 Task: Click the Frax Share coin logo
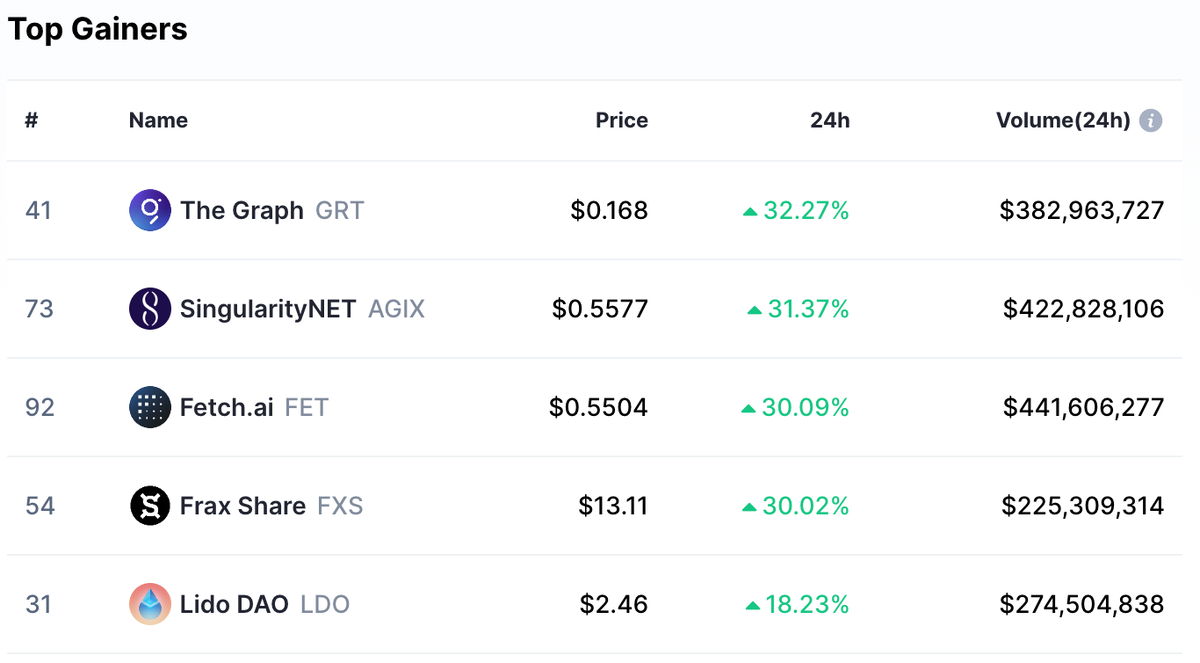click(x=150, y=506)
